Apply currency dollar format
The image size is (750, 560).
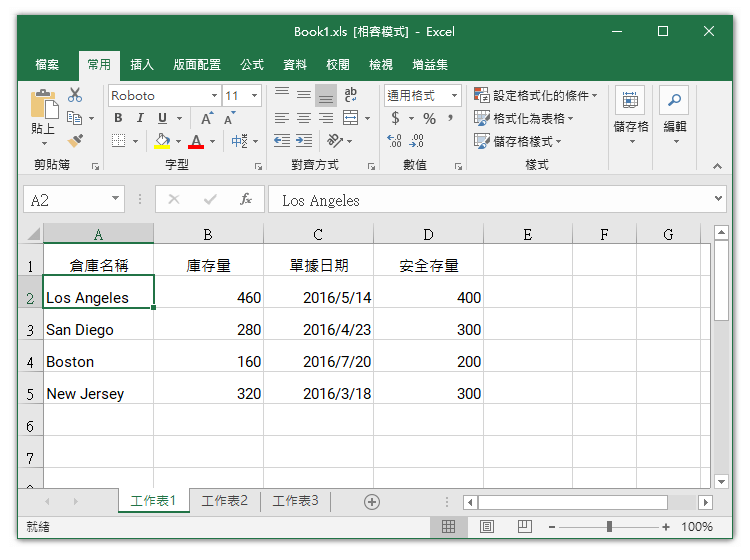[396, 118]
